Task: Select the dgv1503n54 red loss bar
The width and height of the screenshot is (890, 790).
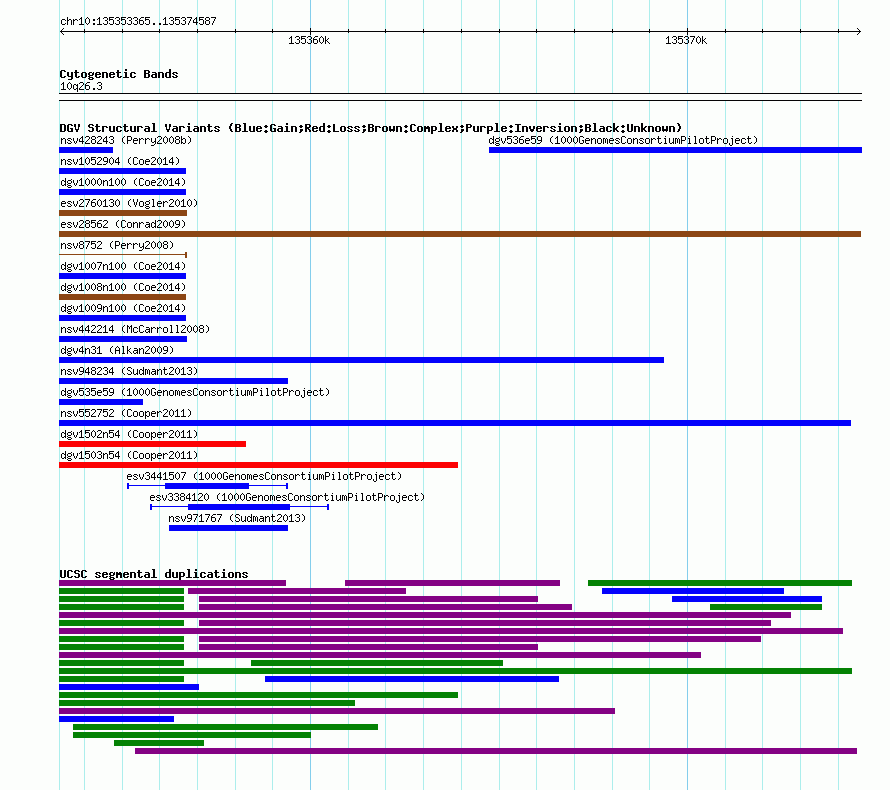Action: [258, 465]
